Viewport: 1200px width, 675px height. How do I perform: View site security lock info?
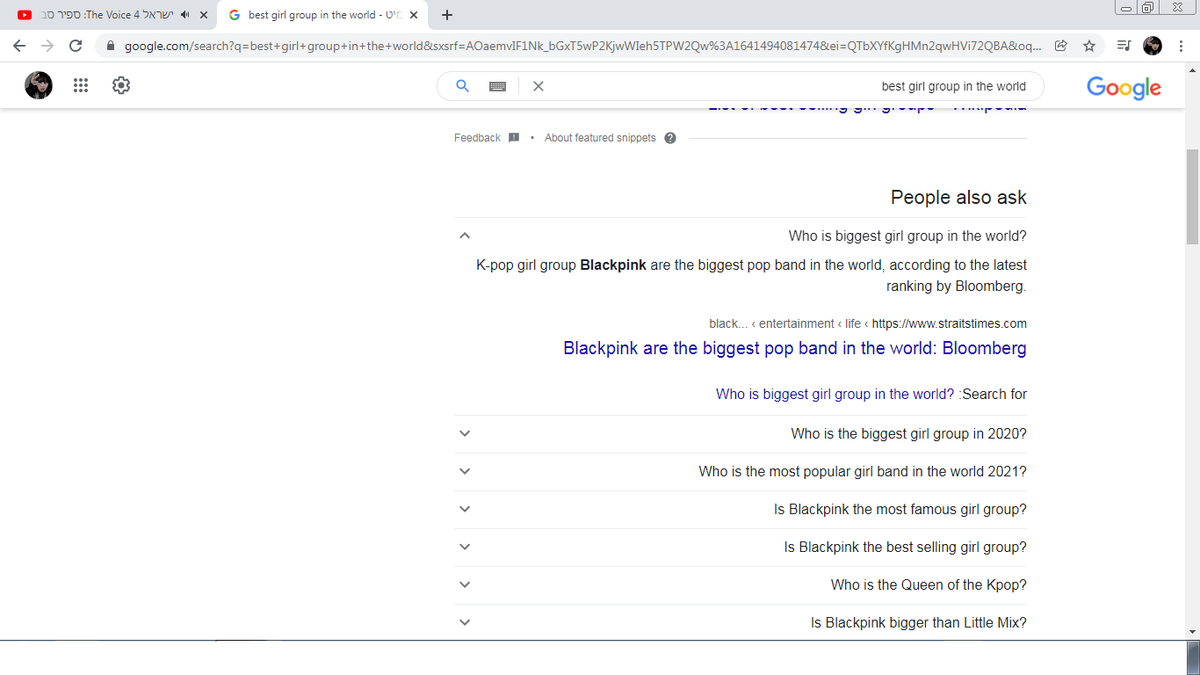tap(111, 46)
